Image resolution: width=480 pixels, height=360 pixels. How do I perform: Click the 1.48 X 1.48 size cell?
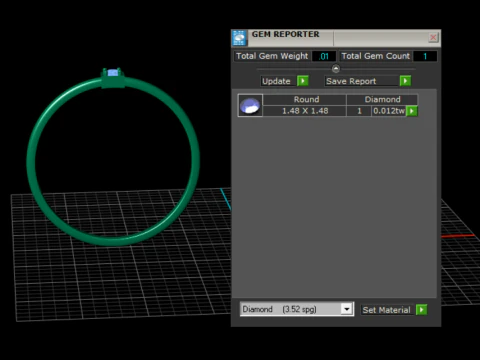coord(305,111)
